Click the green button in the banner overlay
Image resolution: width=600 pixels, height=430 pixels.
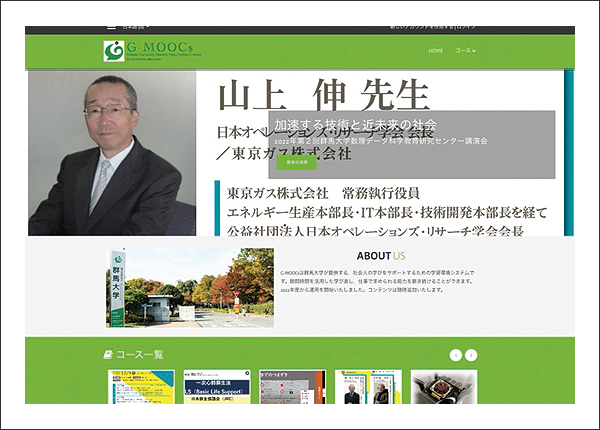pos(297,162)
